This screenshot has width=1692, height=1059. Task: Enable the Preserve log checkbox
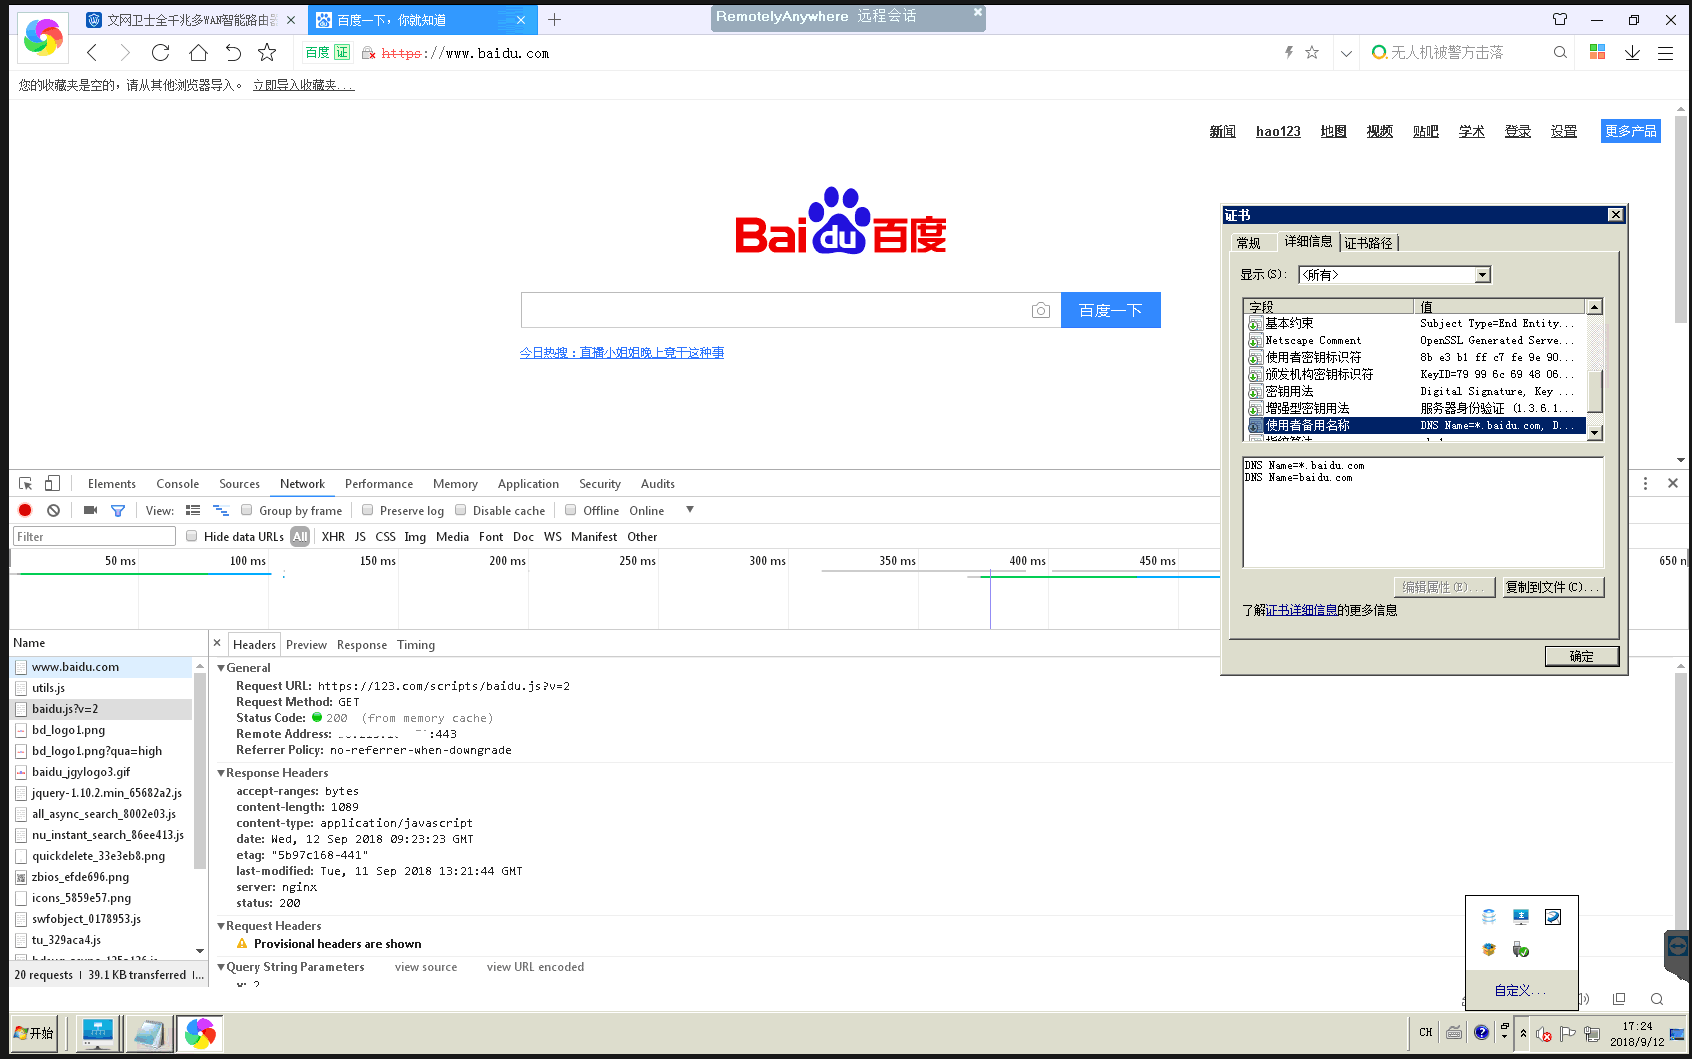pyautogui.click(x=368, y=510)
